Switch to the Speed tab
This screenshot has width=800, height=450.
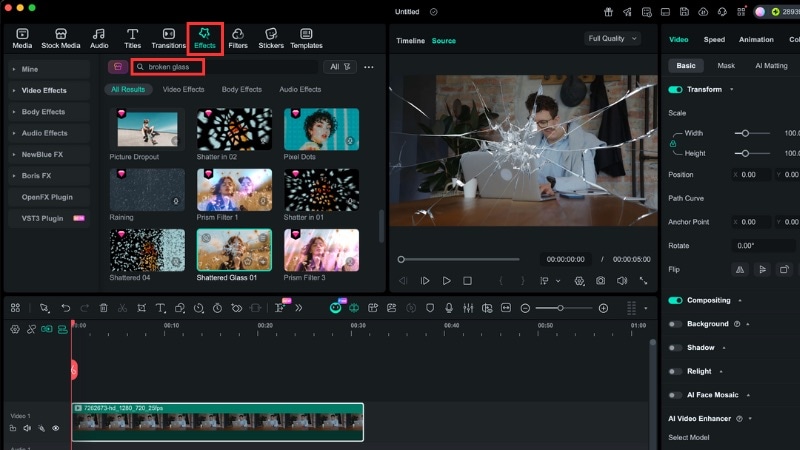[x=714, y=39]
